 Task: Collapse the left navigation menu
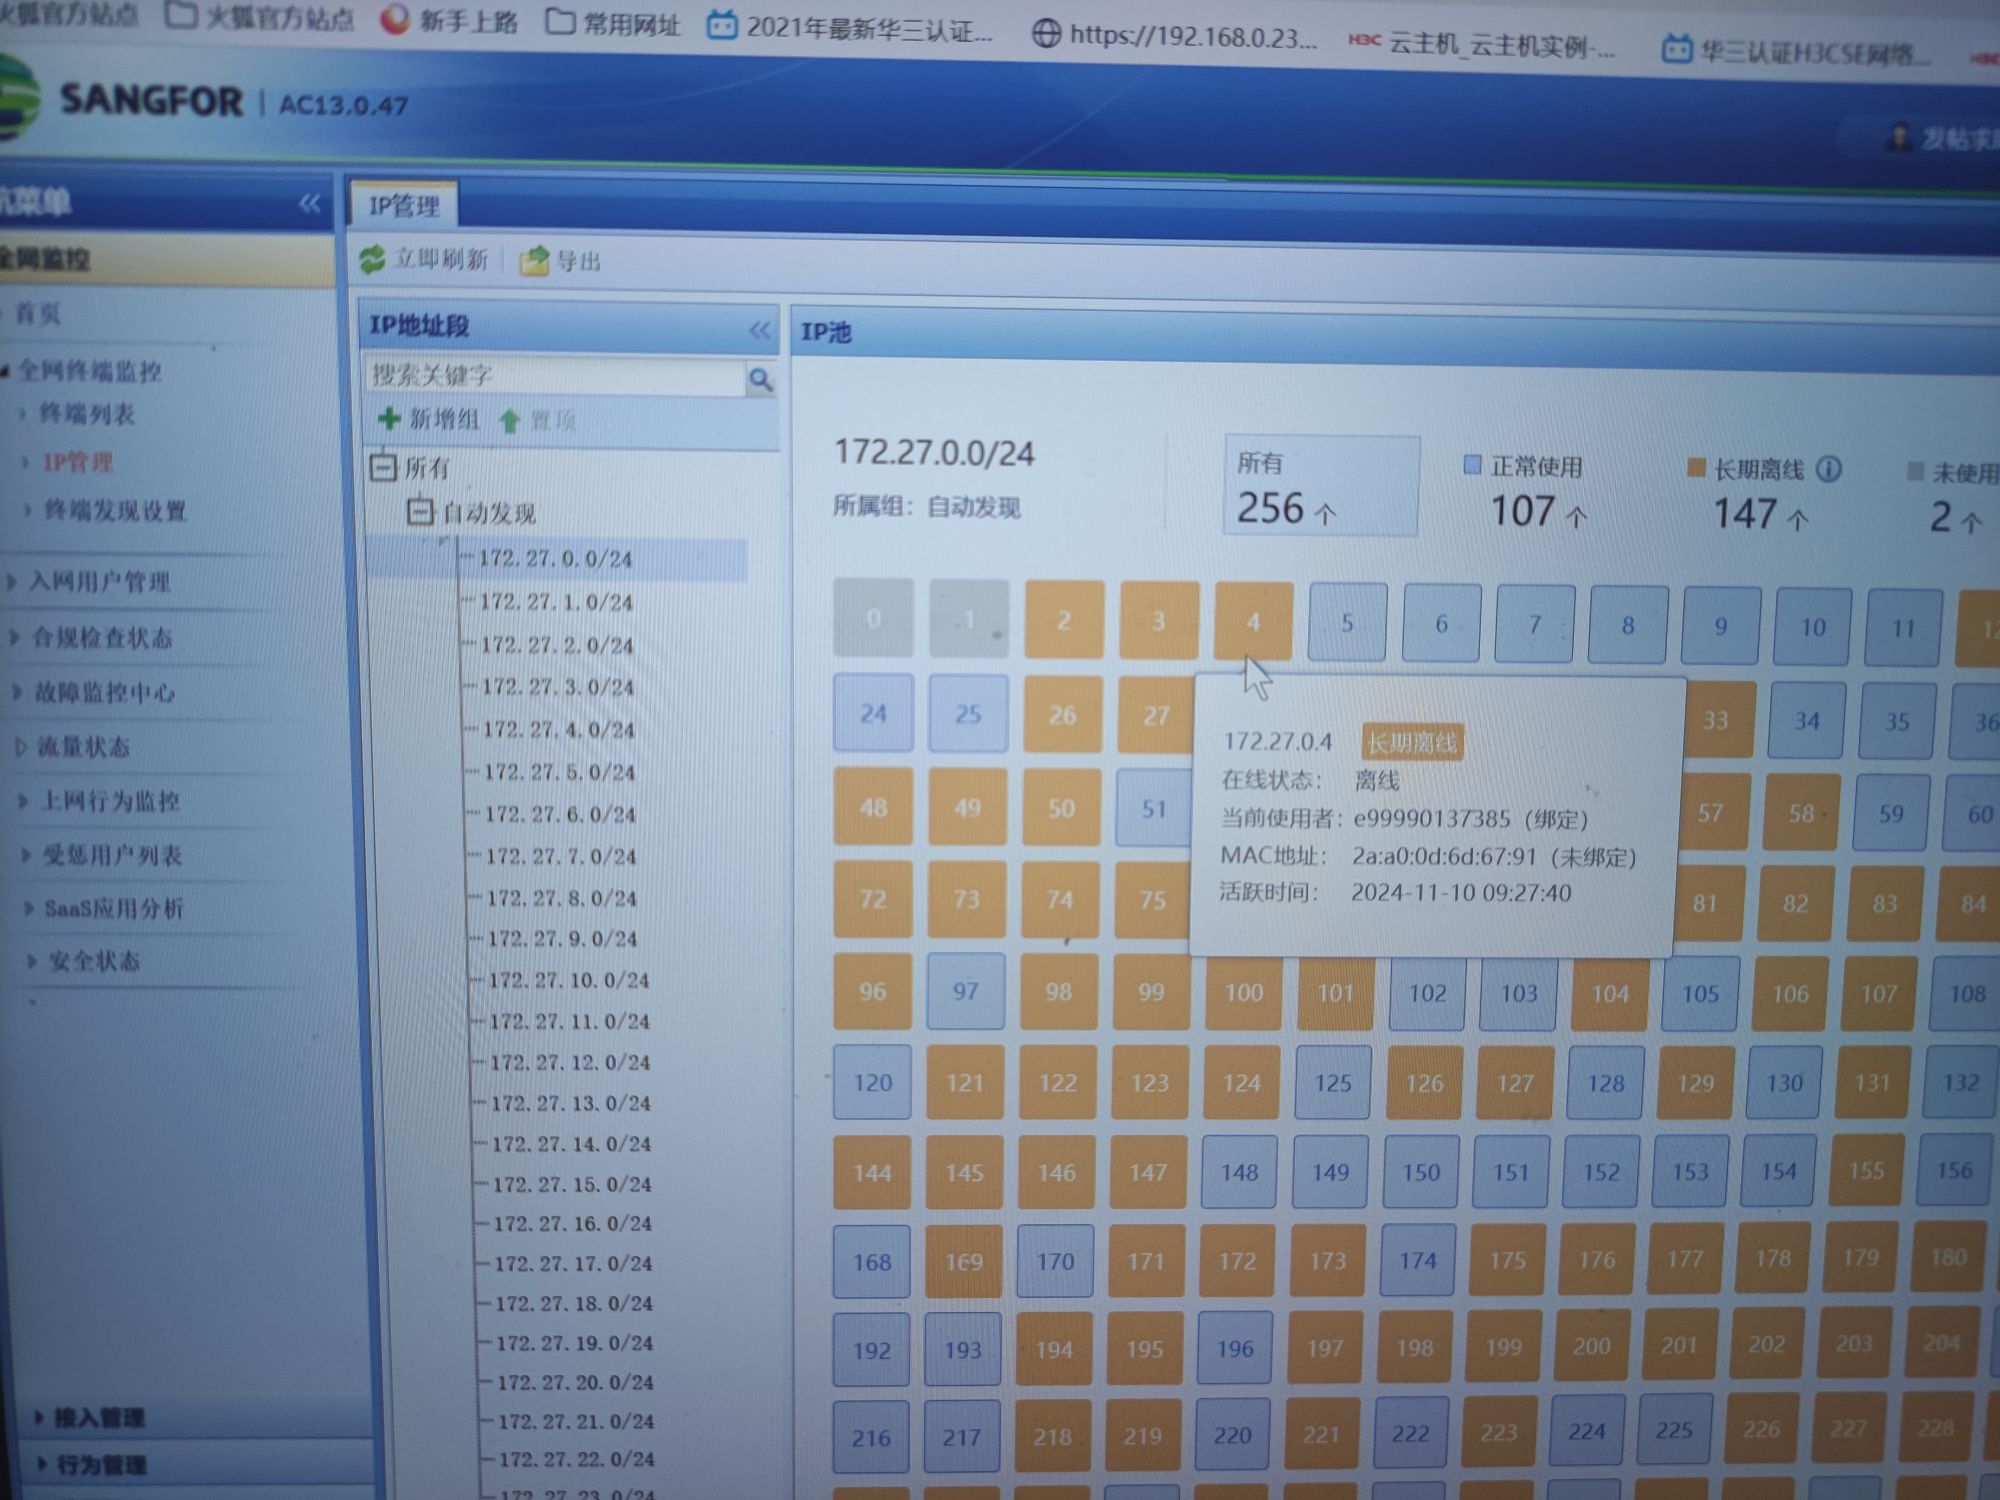(310, 204)
